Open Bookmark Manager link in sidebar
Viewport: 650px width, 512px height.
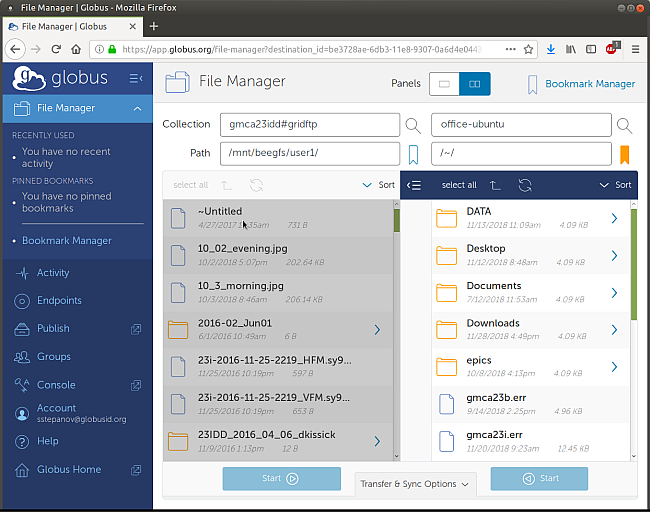[67, 241]
